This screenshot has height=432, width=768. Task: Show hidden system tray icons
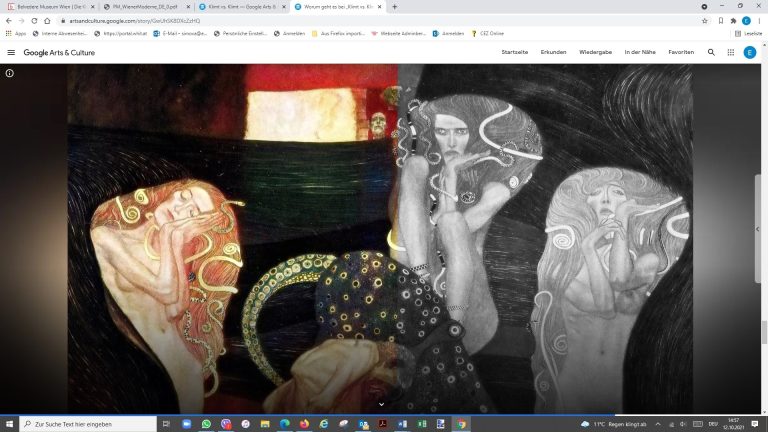point(658,424)
